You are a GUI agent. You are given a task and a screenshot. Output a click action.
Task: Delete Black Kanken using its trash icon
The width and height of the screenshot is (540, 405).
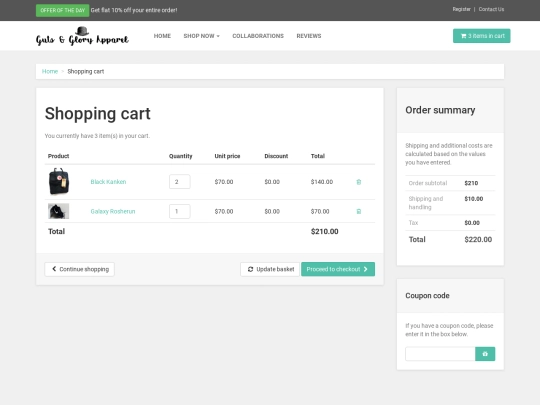359,182
